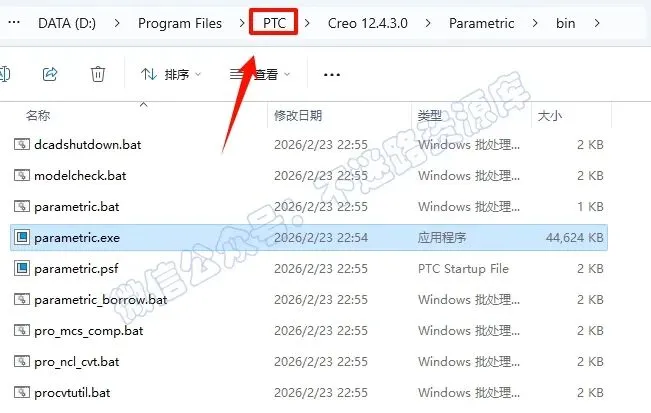Image resolution: width=651 pixels, height=413 pixels.
Task: Open the 查看 view dropdown
Action: (x=260, y=75)
